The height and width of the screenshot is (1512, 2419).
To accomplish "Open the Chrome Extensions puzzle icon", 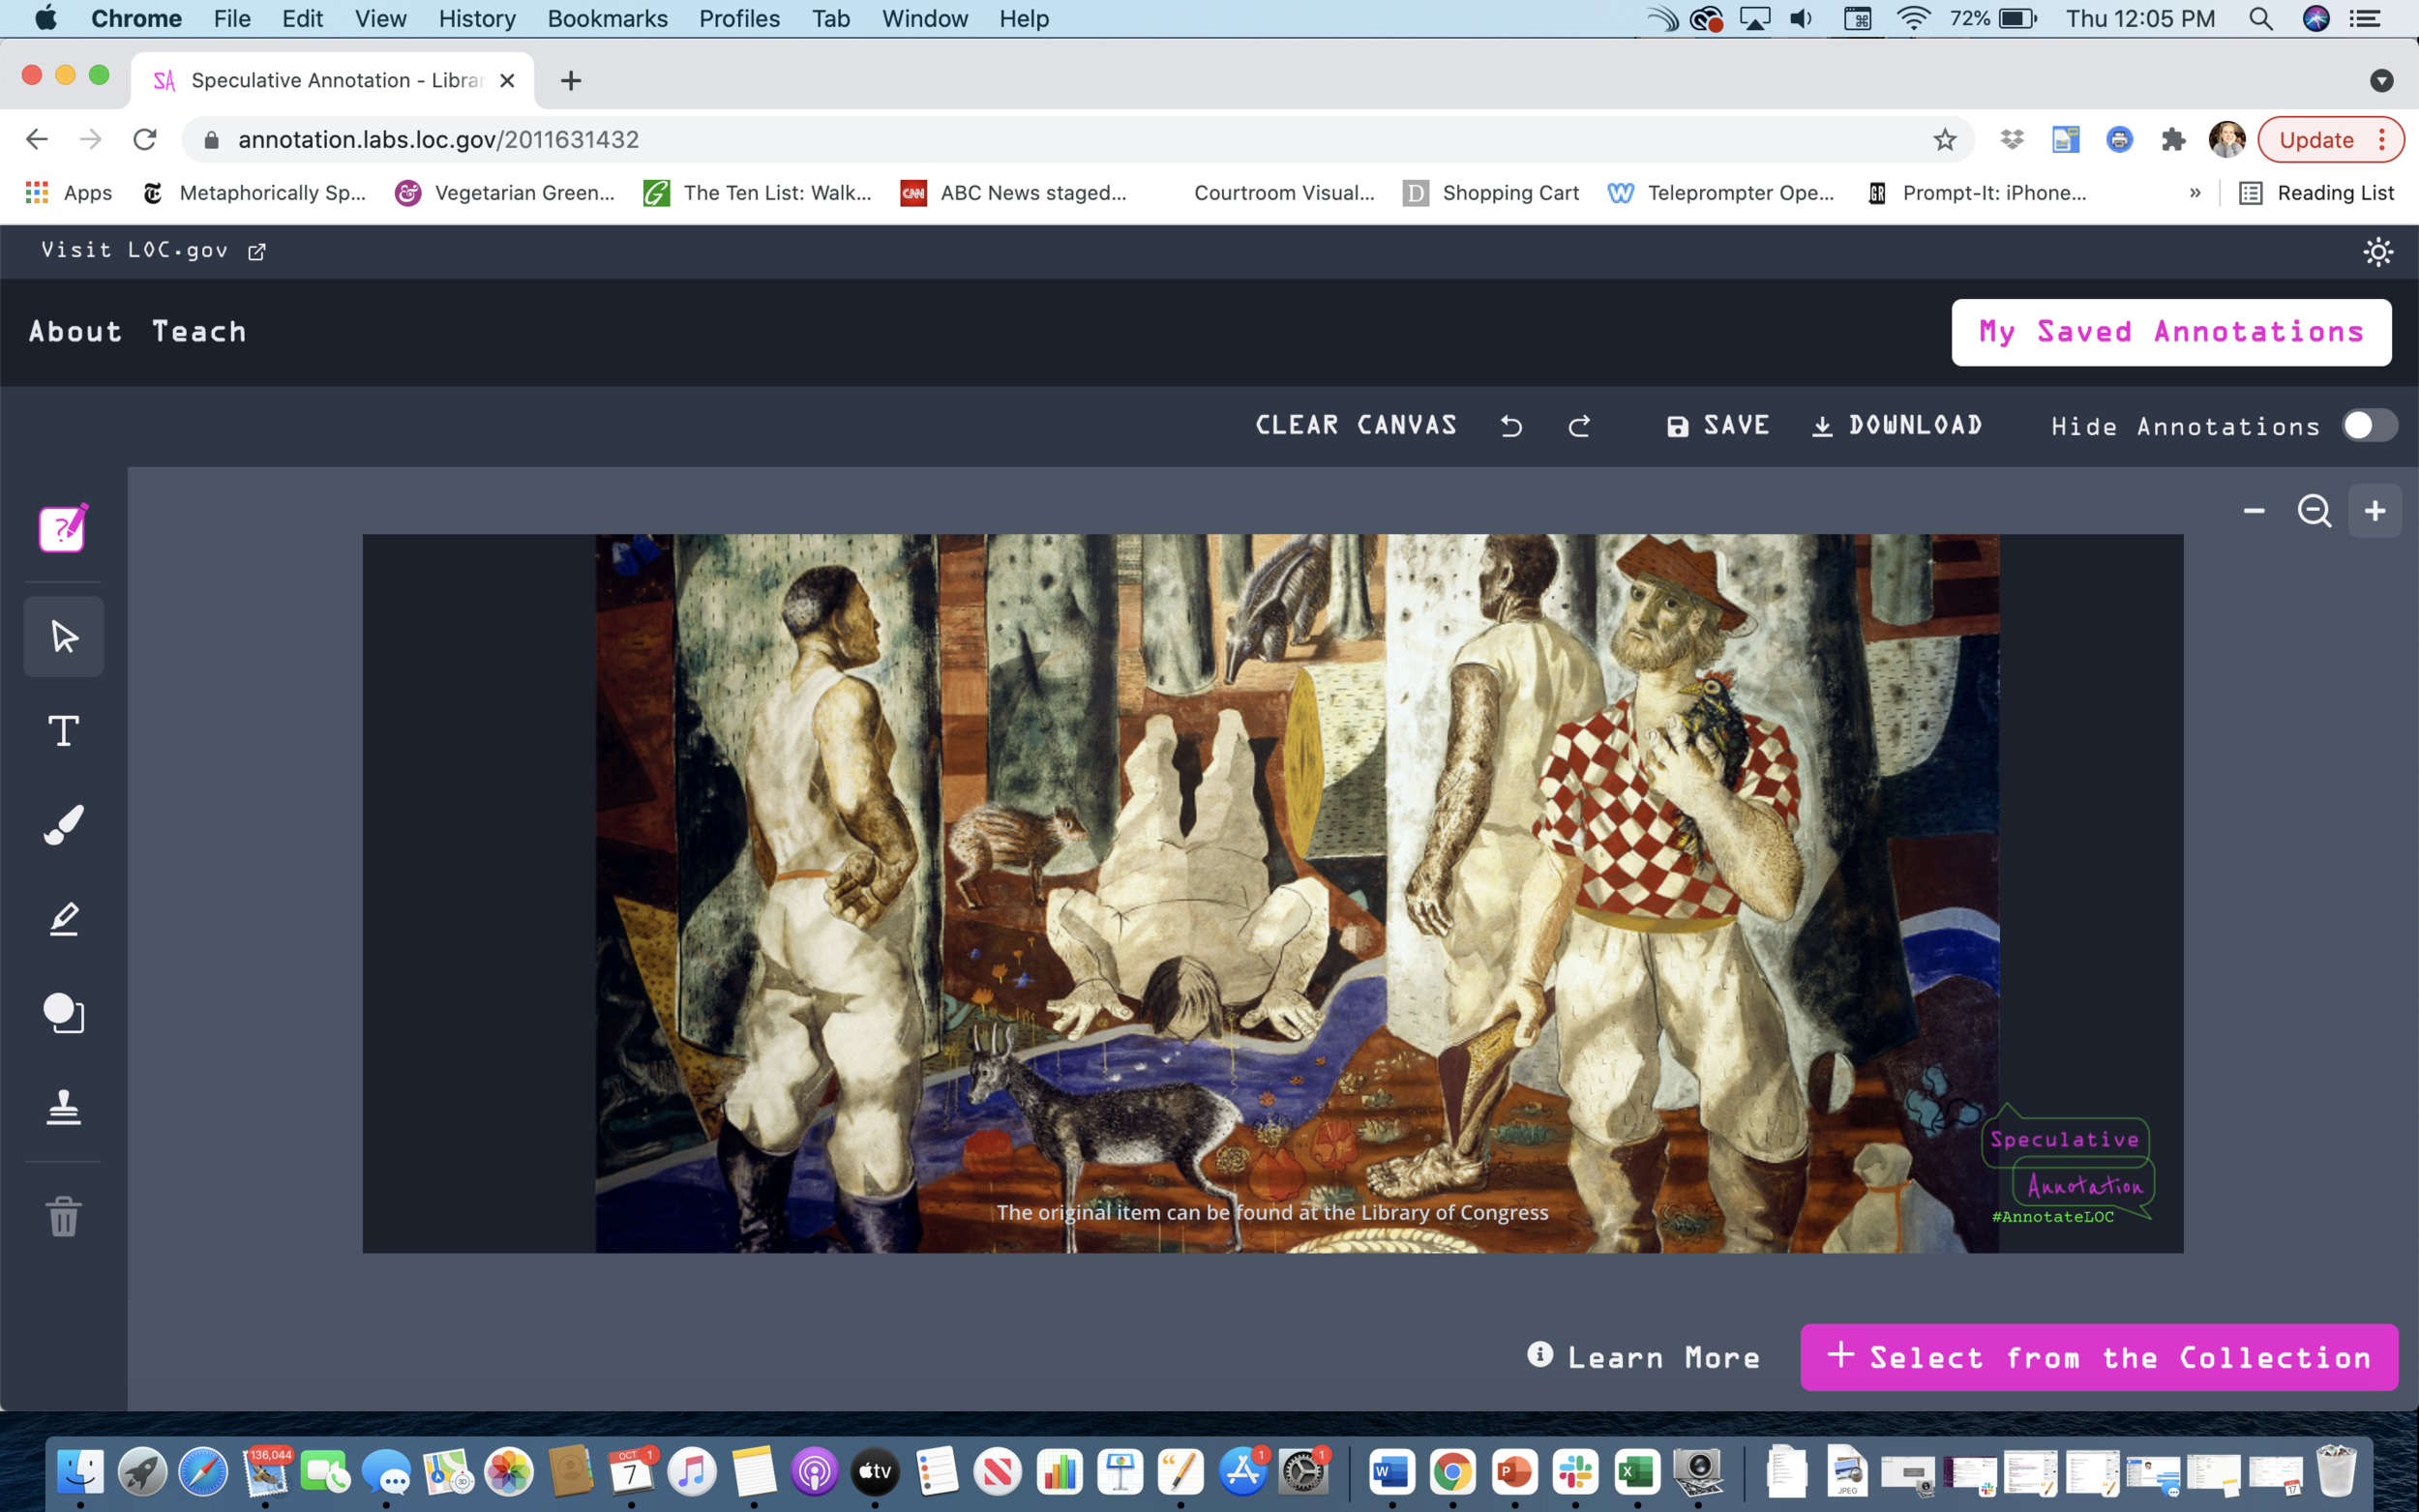I will coord(2173,140).
